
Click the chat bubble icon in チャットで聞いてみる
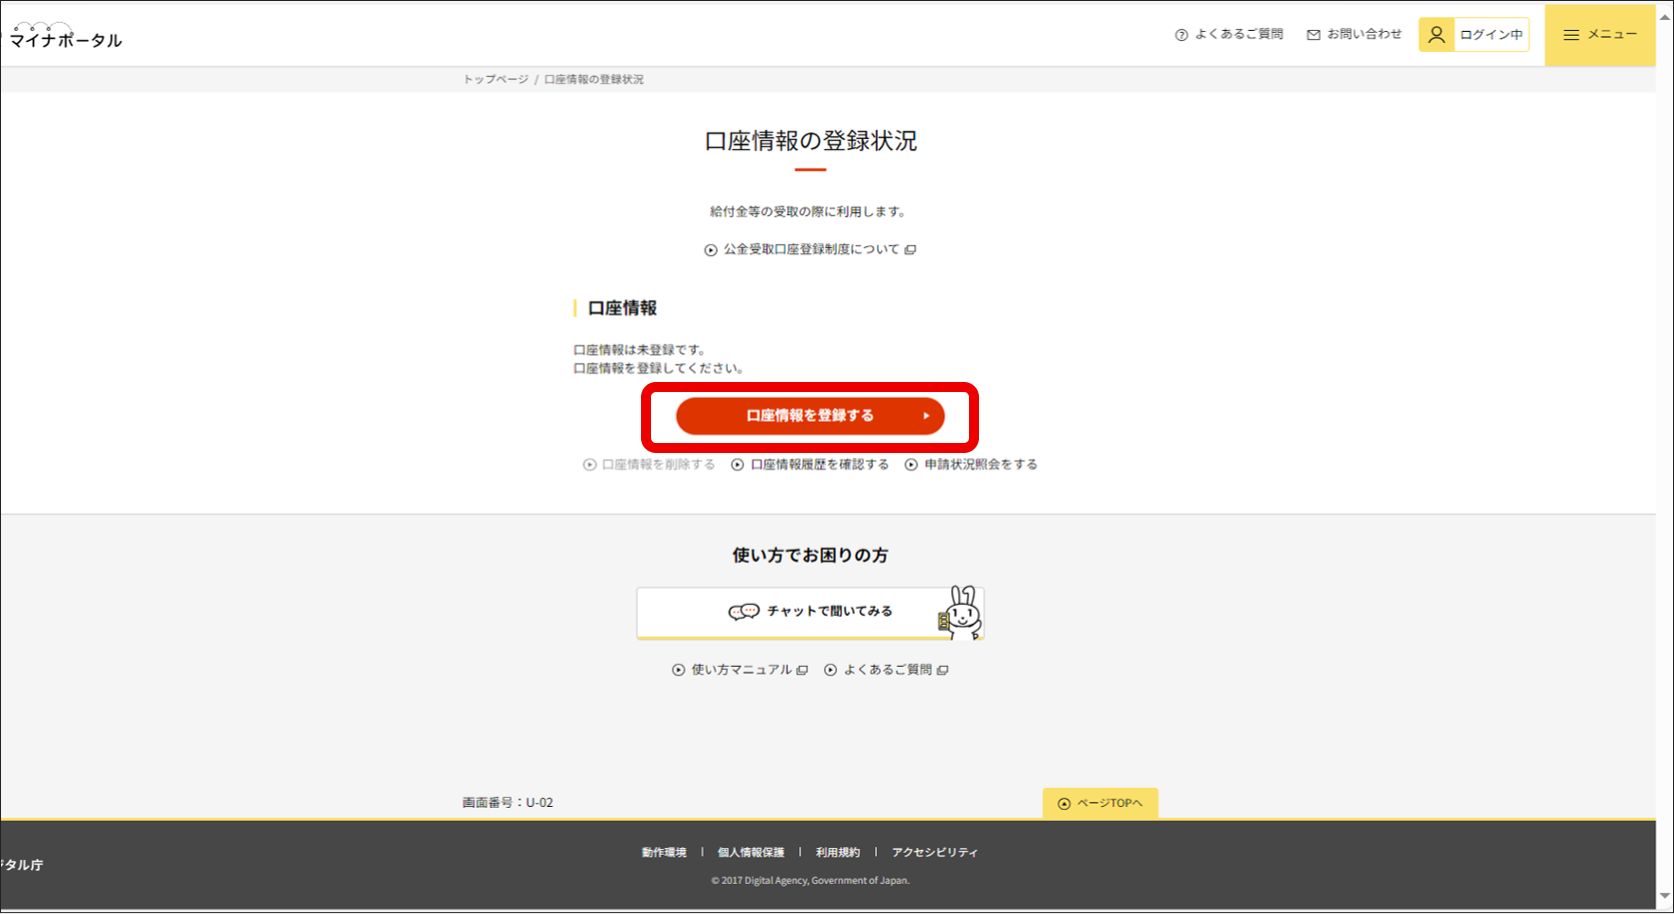742,611
